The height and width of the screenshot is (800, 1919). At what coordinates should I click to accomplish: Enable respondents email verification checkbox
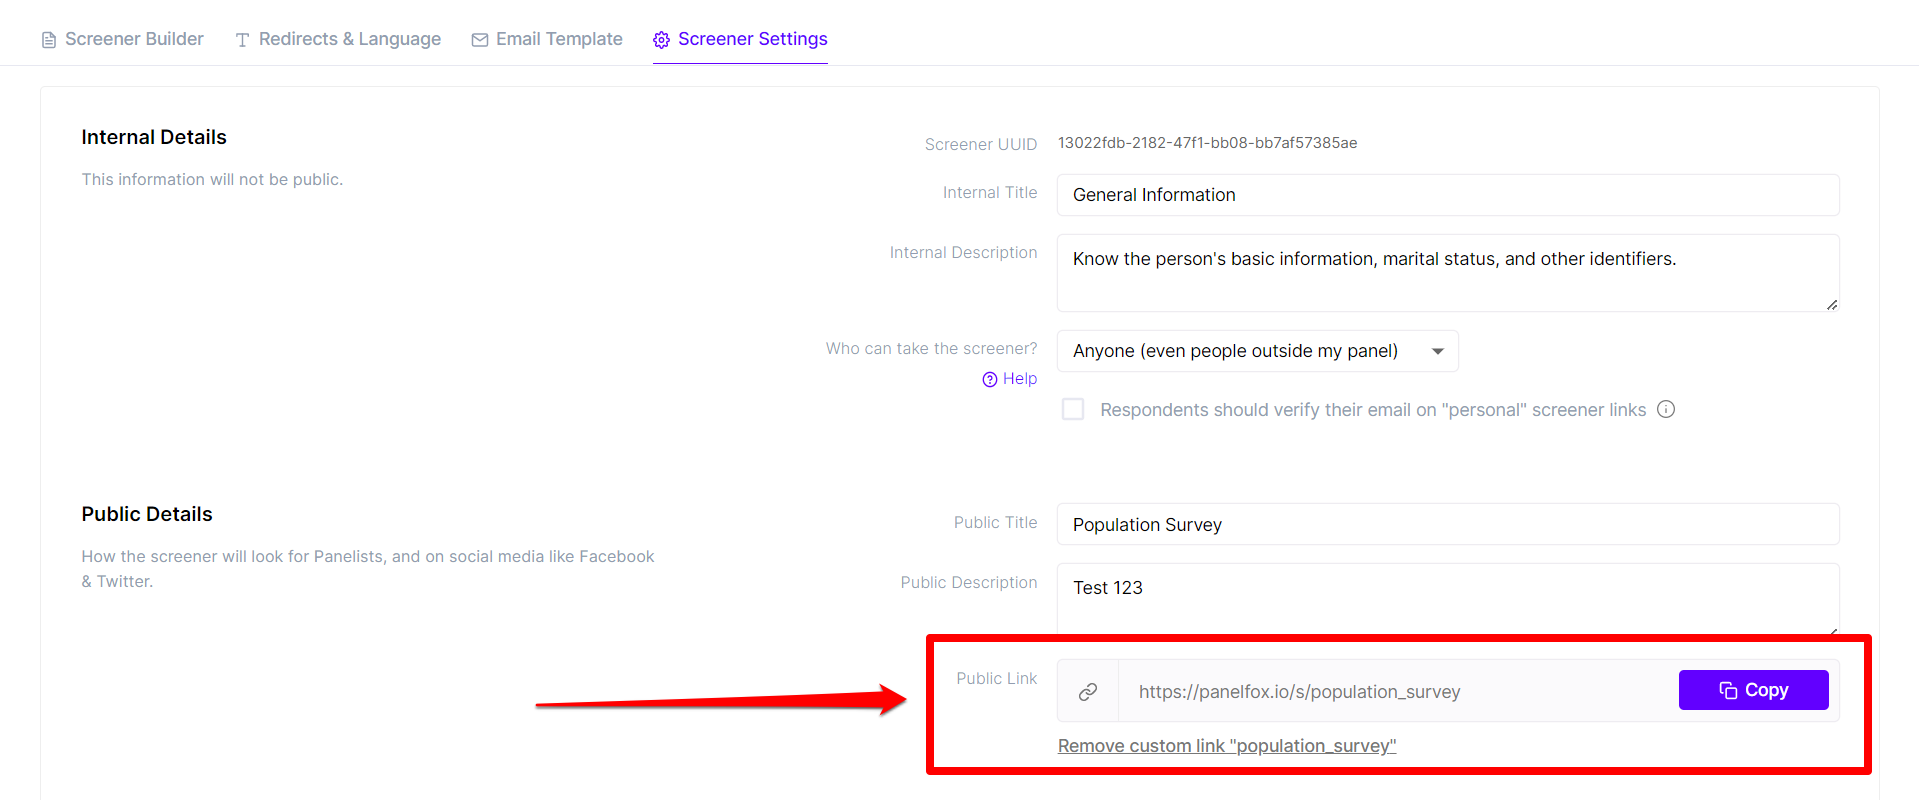(1073, 409)
